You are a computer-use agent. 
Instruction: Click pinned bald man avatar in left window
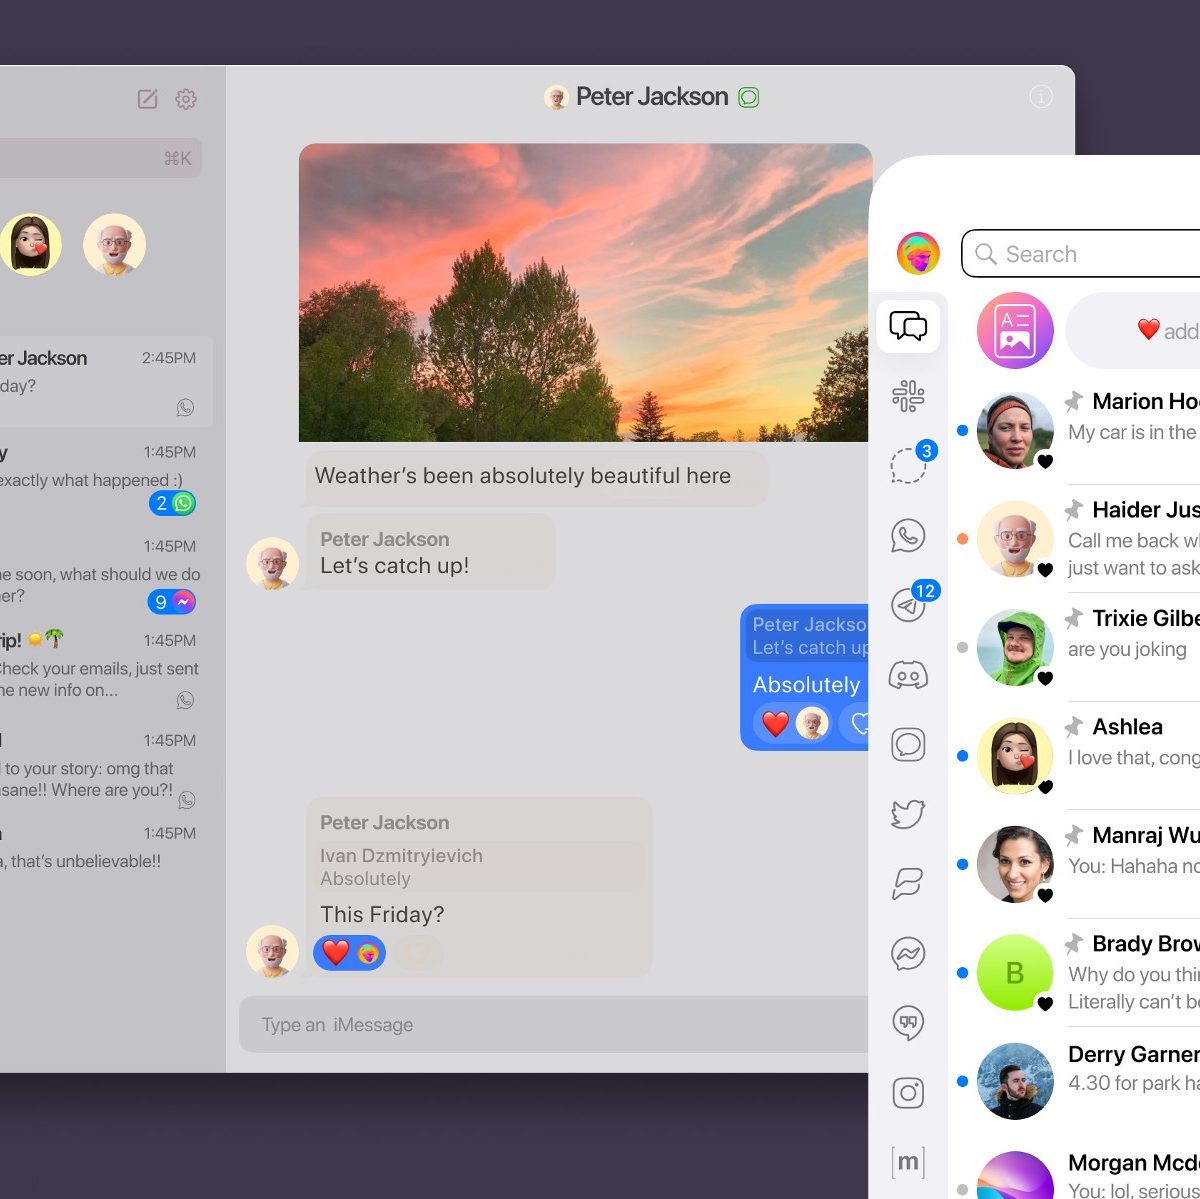pos(115,244)
